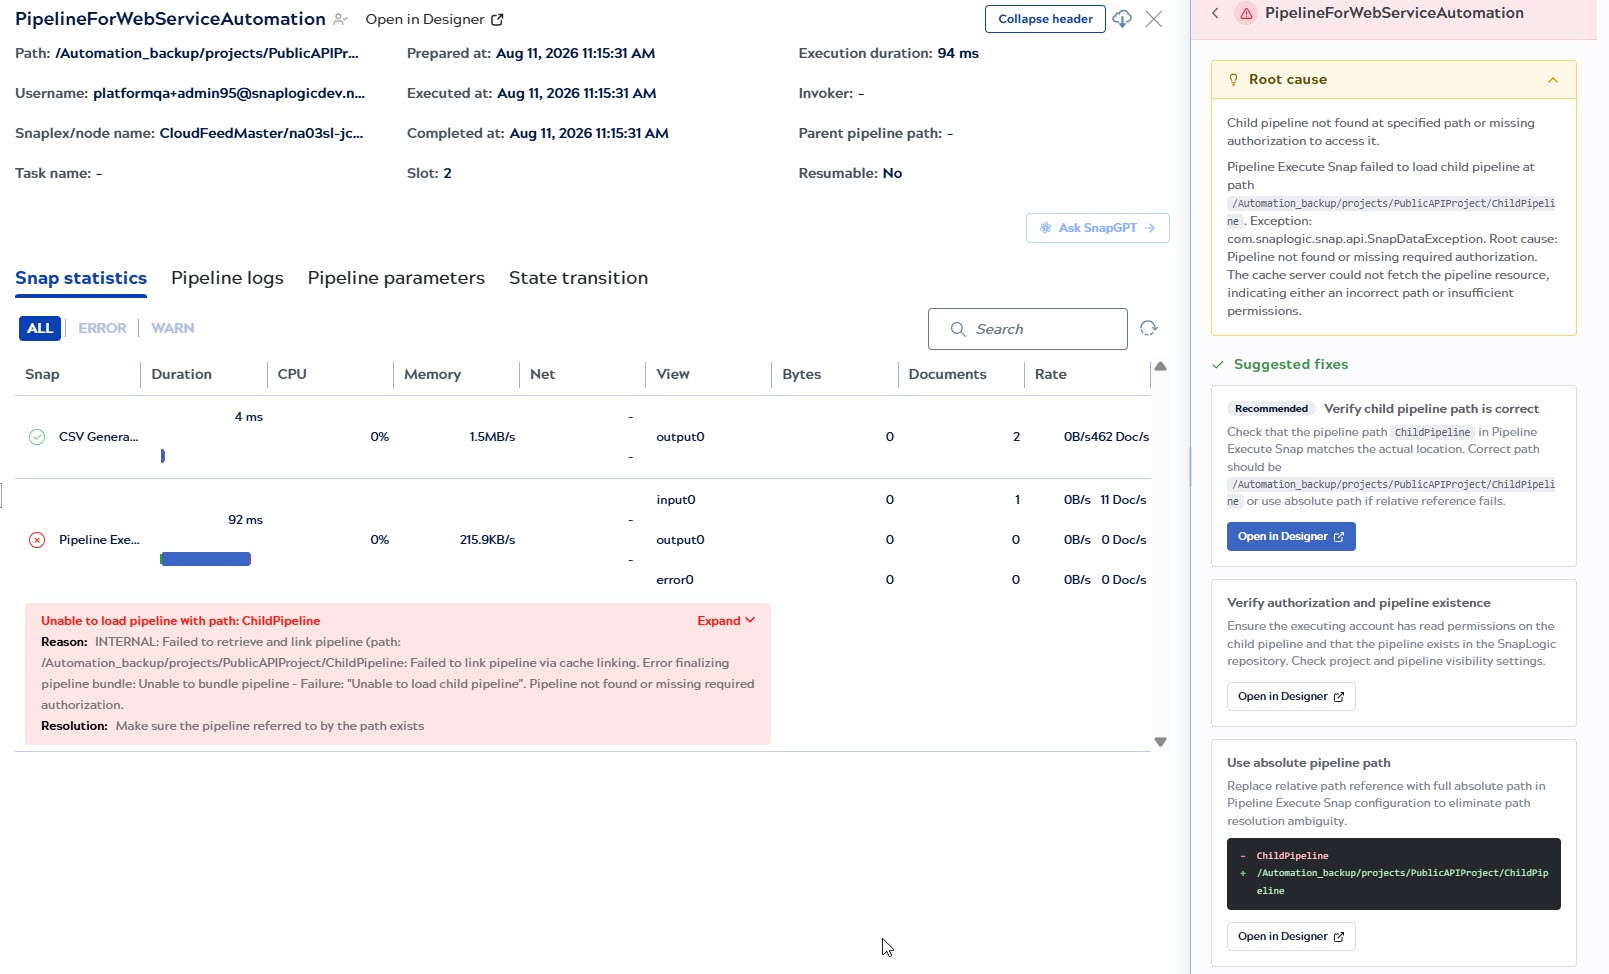1609x974 pixels.
Task: Click the table scroll up arrow
Action: [x=1160, y=367]
